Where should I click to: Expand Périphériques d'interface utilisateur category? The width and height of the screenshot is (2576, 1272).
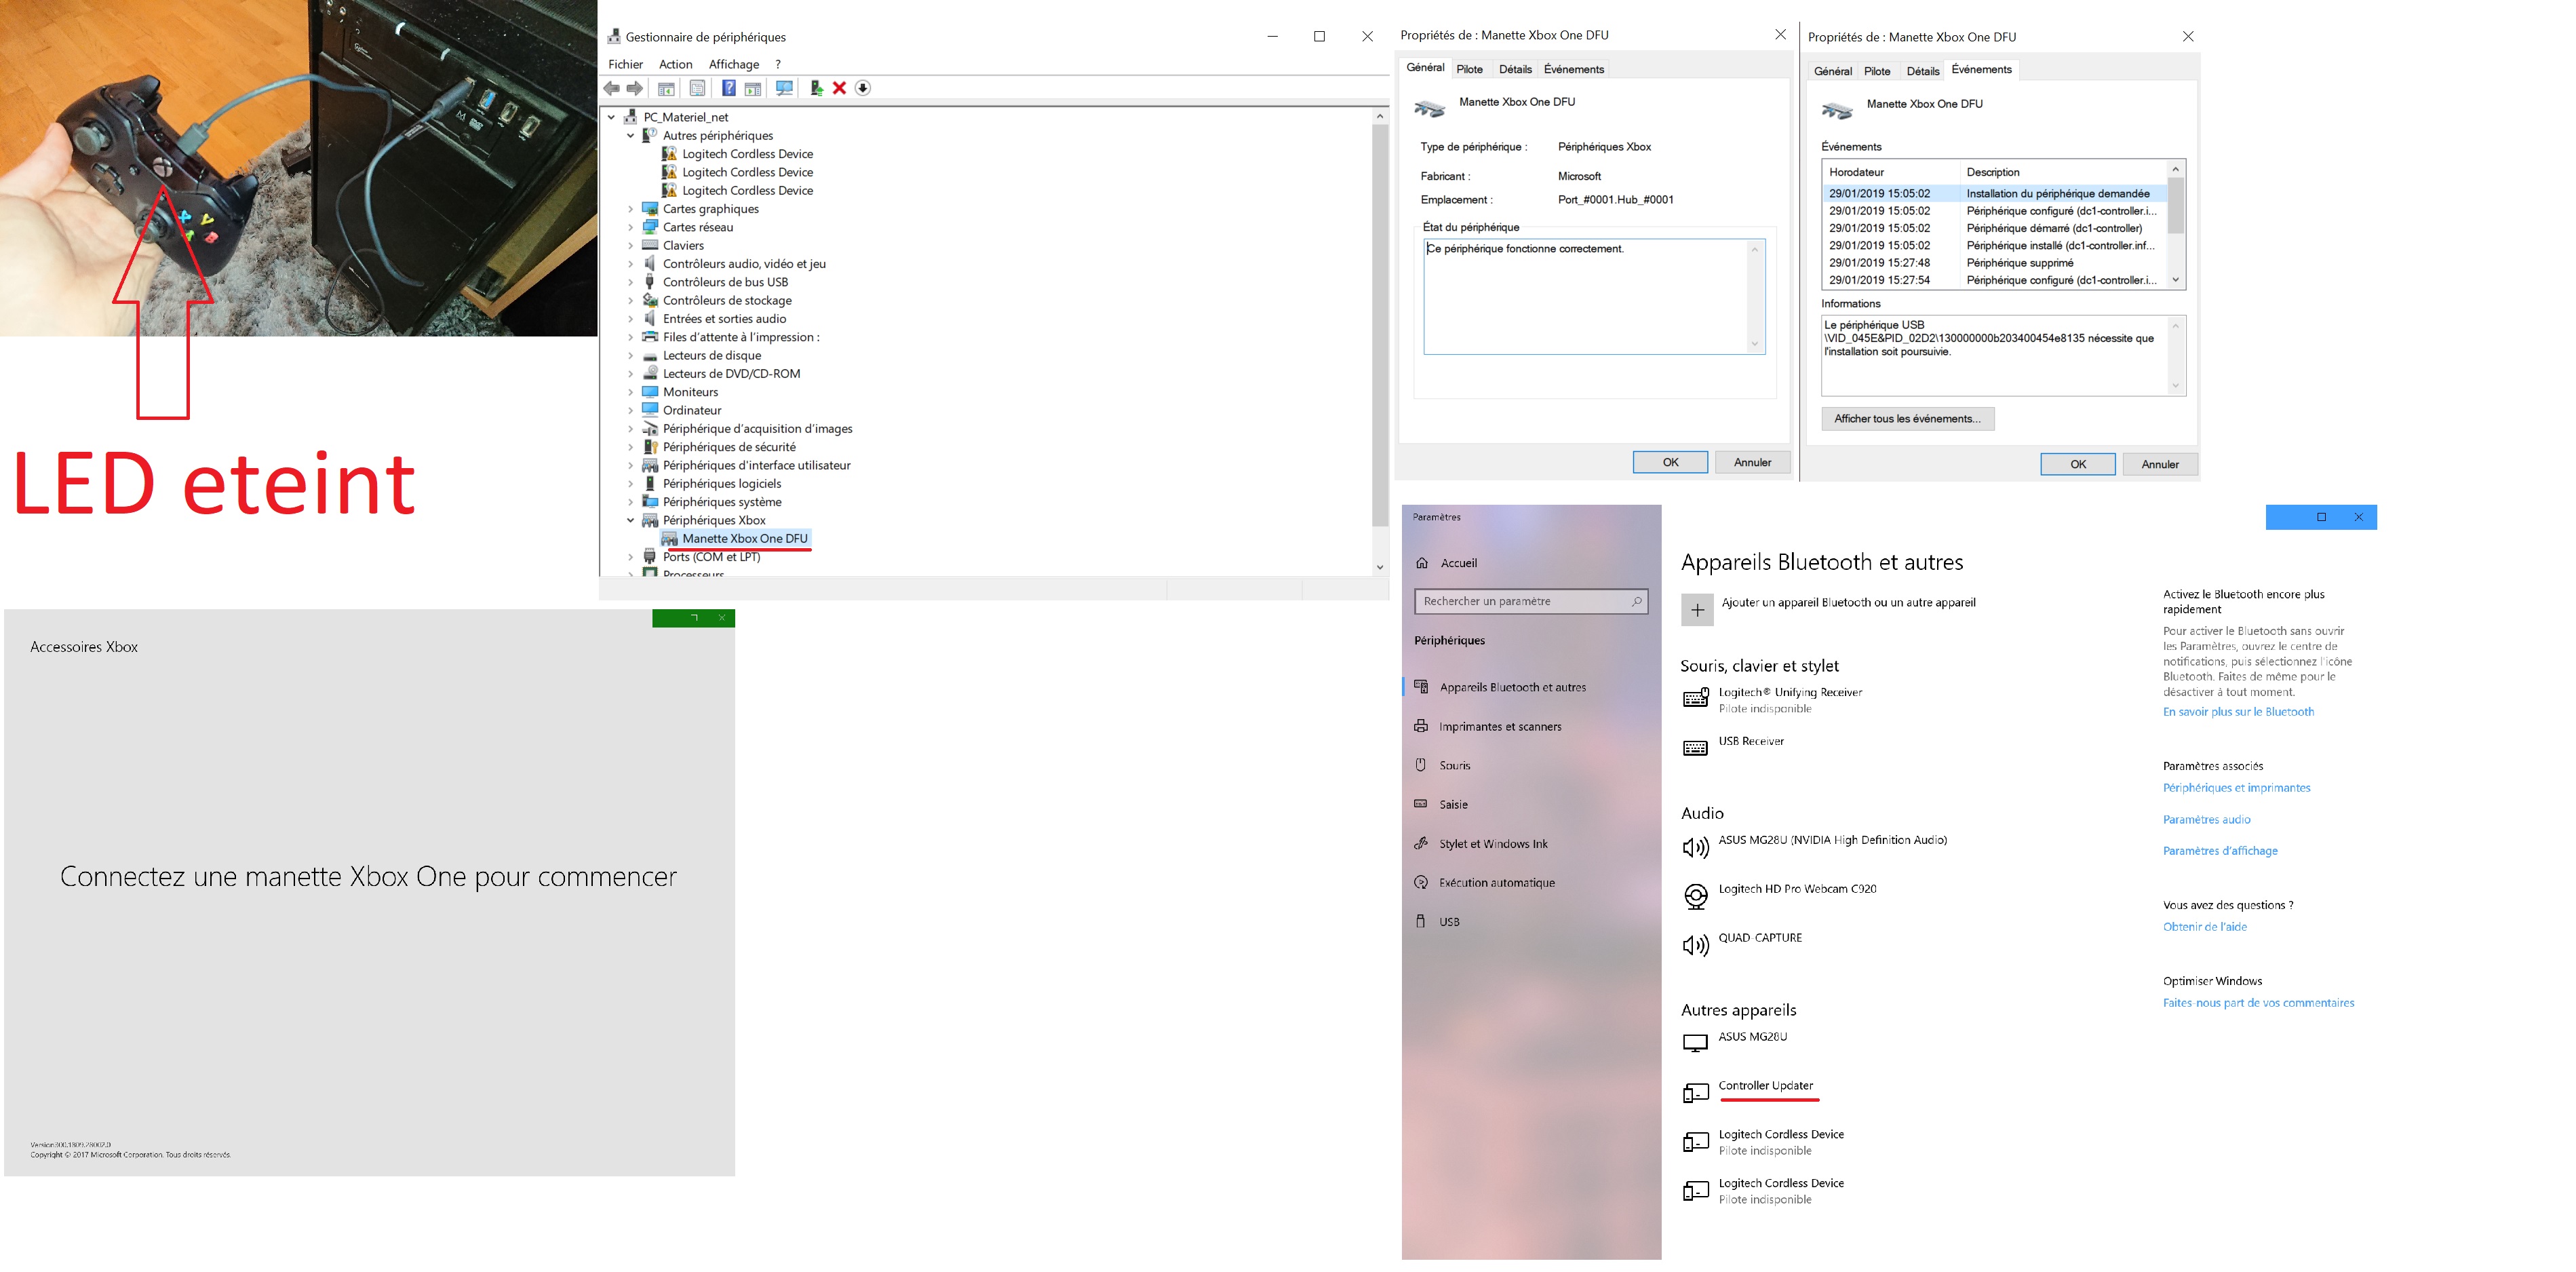[x=630, y=465]
